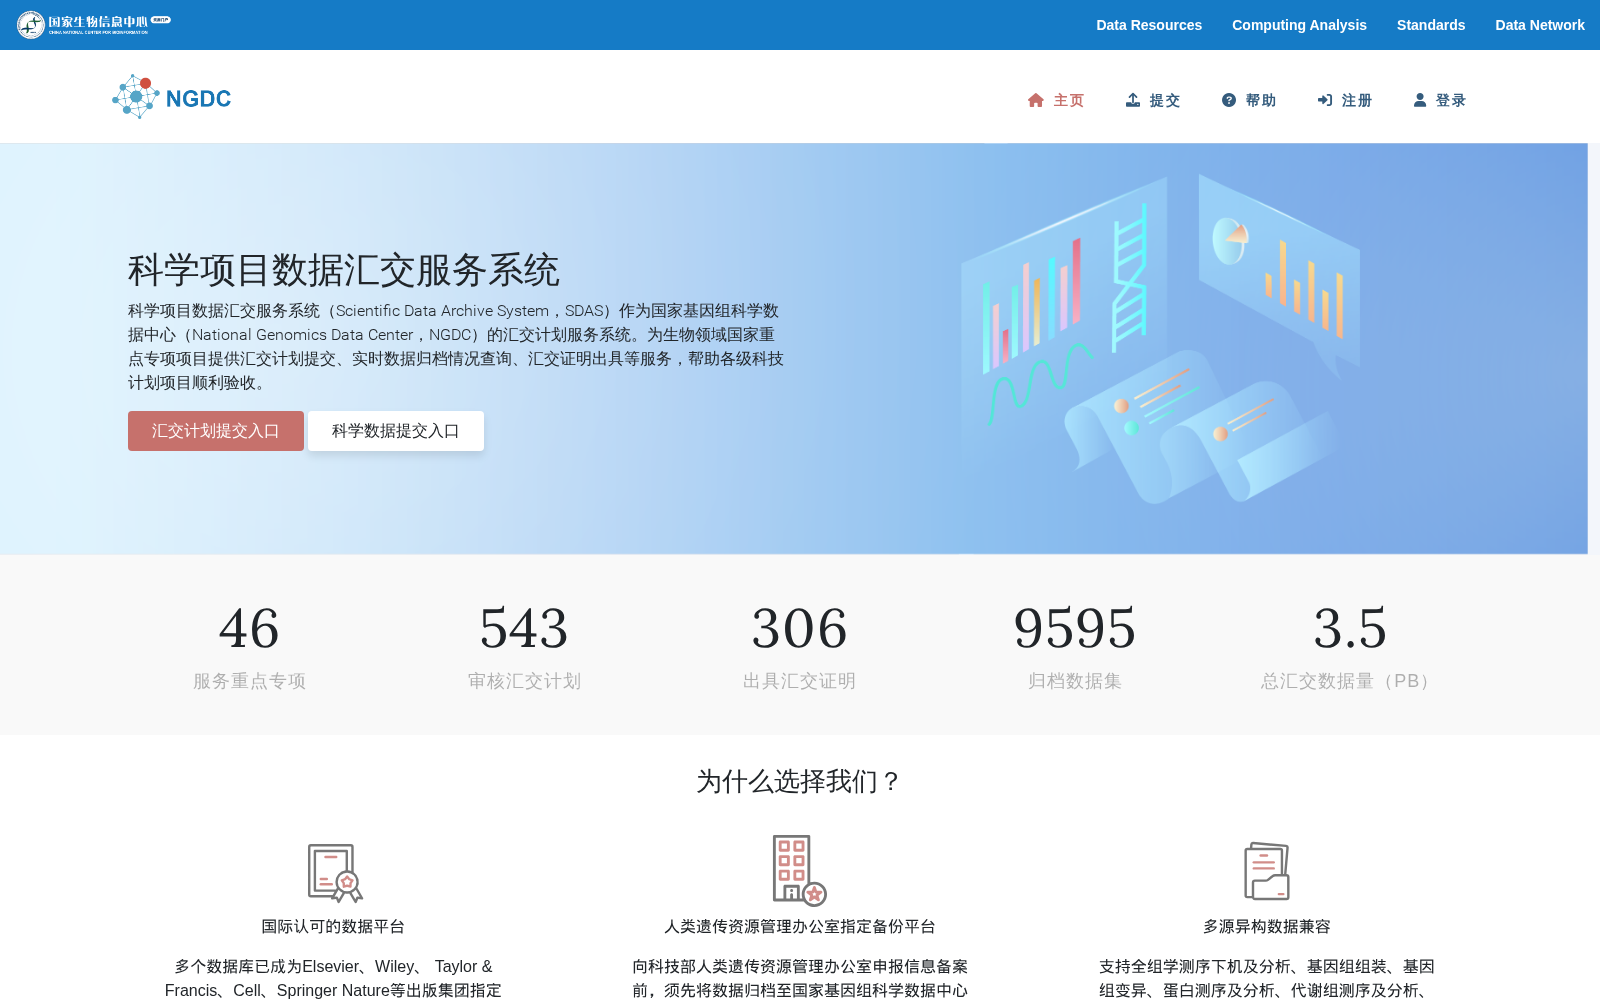Open the 提交 nav item

coord(1153,100)
